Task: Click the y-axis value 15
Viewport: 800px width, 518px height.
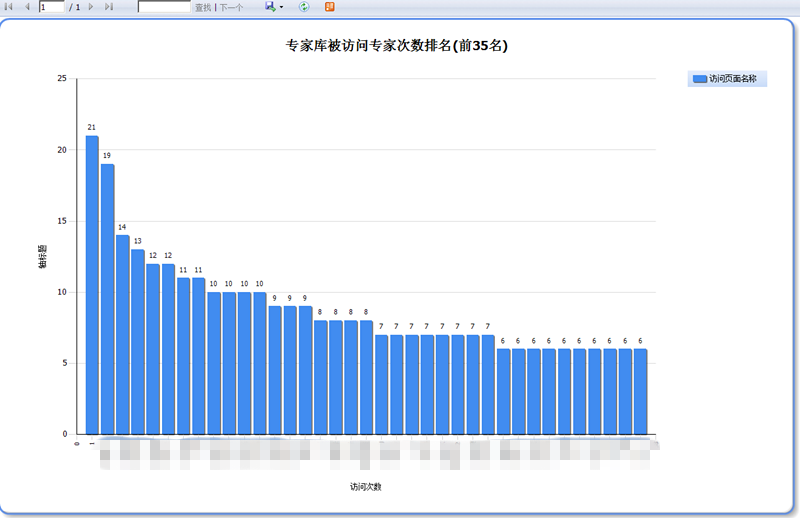Action: tap(62, 221)
